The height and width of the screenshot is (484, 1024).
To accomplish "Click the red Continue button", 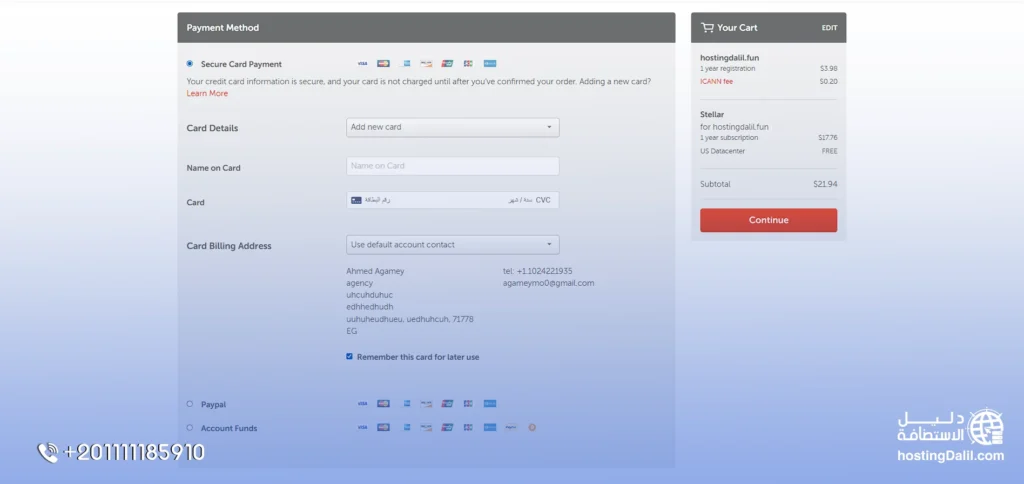I will click(769, 220).
